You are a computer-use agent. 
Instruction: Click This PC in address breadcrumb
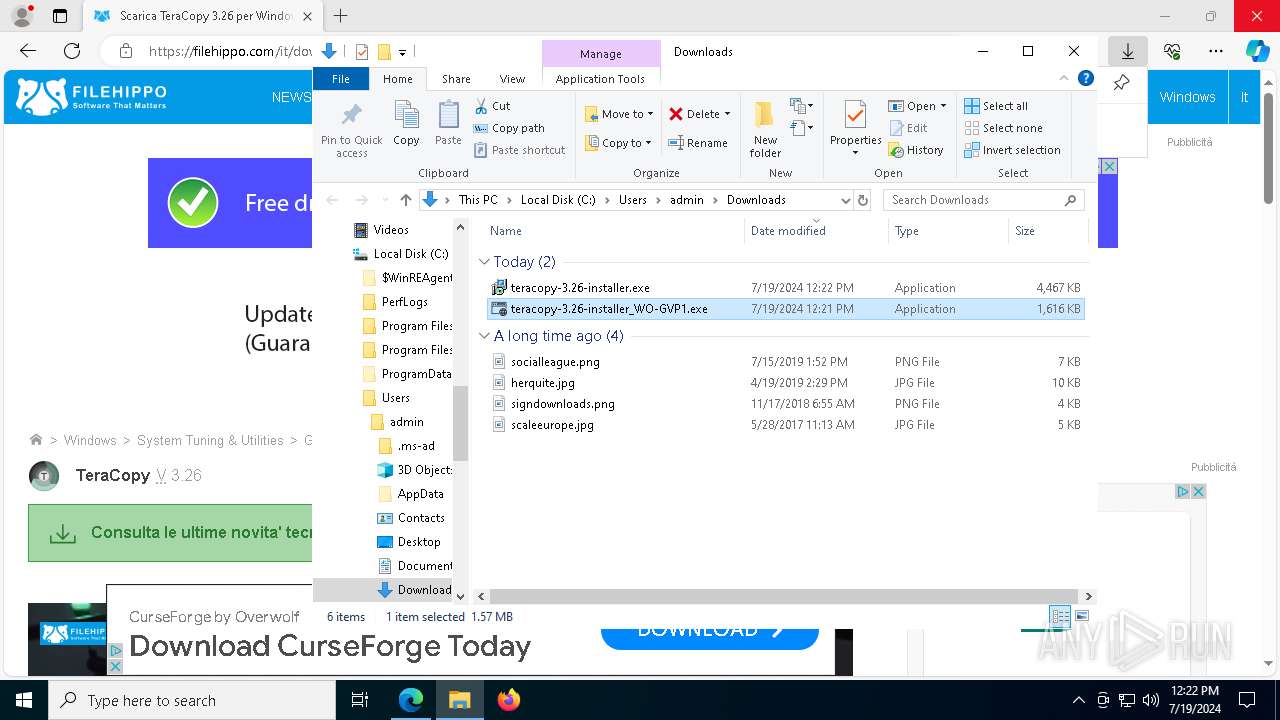pos(478,200)
